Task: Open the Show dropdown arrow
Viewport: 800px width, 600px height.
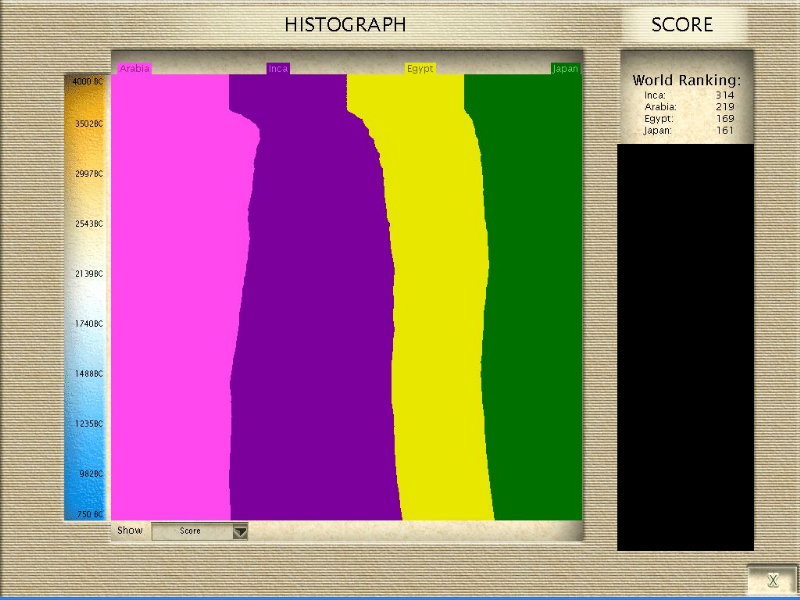Action: tap(239, 532)
